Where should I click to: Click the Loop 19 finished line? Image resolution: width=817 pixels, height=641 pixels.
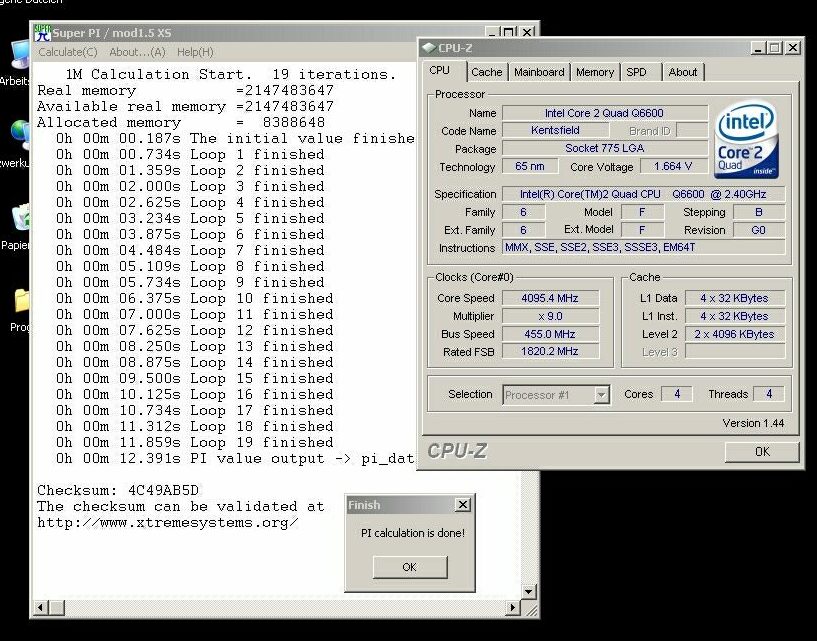click(x=195, y=442)
